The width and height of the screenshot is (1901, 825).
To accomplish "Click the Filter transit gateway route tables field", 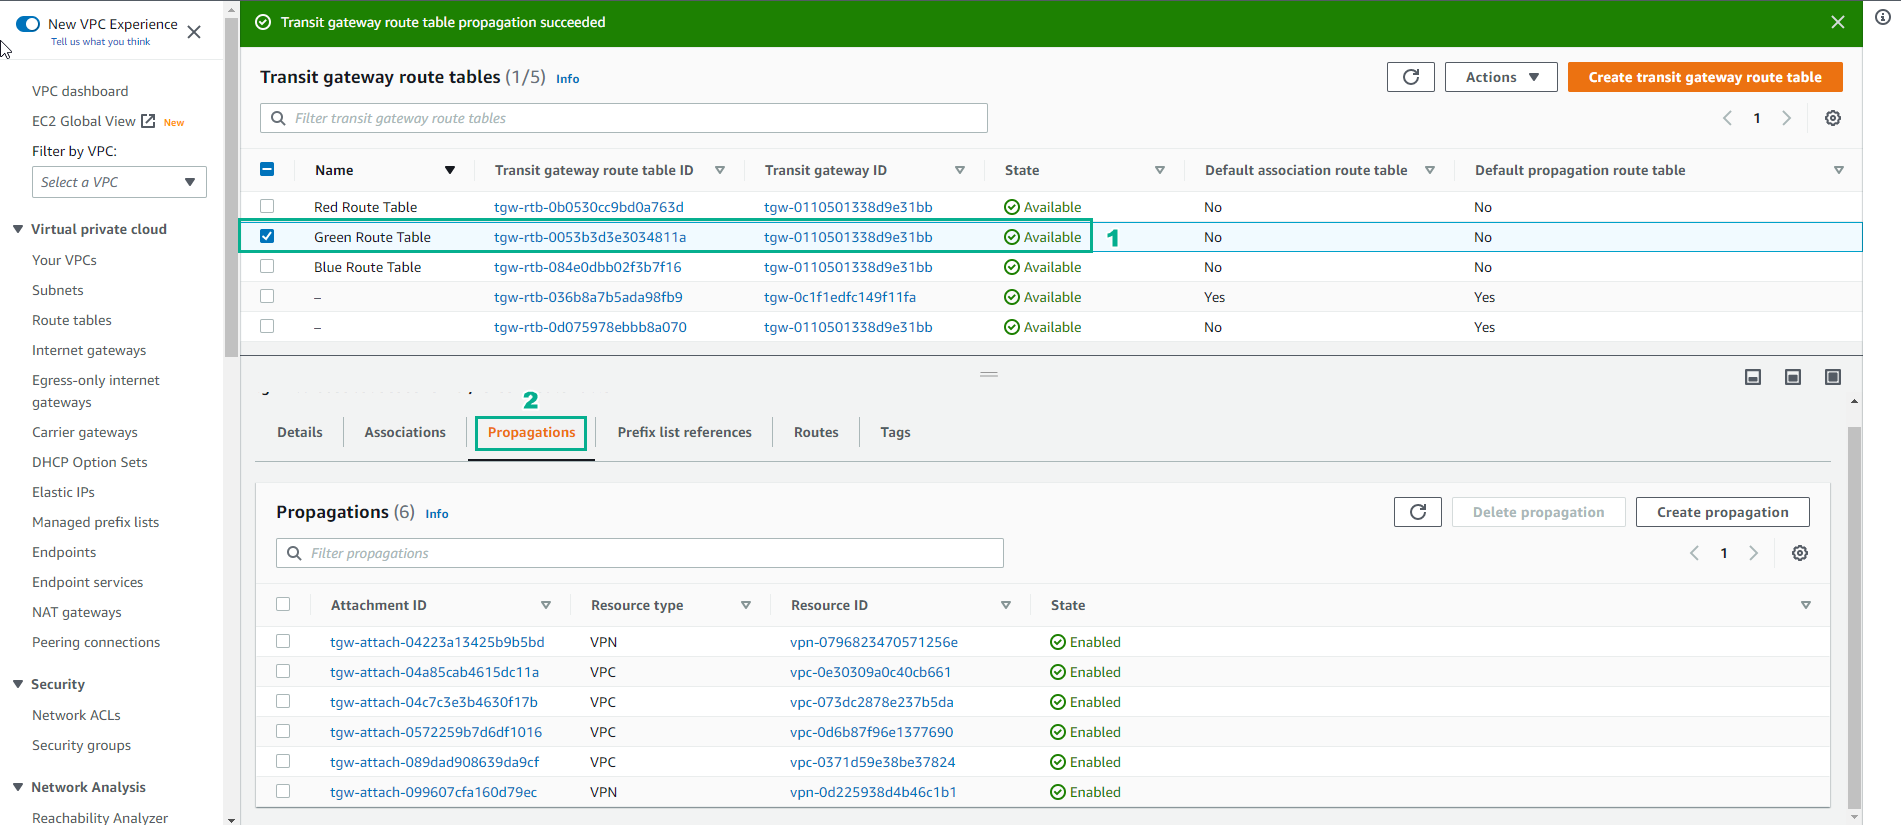I will (x=624, y=118).
